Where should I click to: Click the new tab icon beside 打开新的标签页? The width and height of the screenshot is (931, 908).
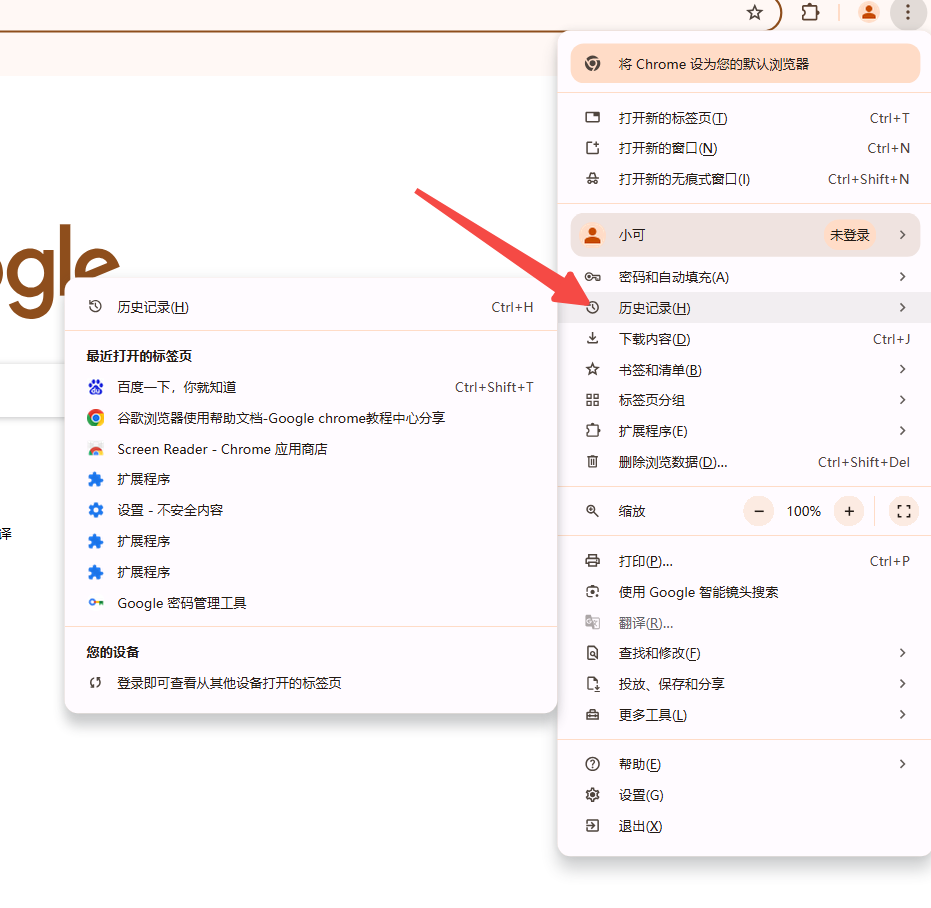click(593, 118)
